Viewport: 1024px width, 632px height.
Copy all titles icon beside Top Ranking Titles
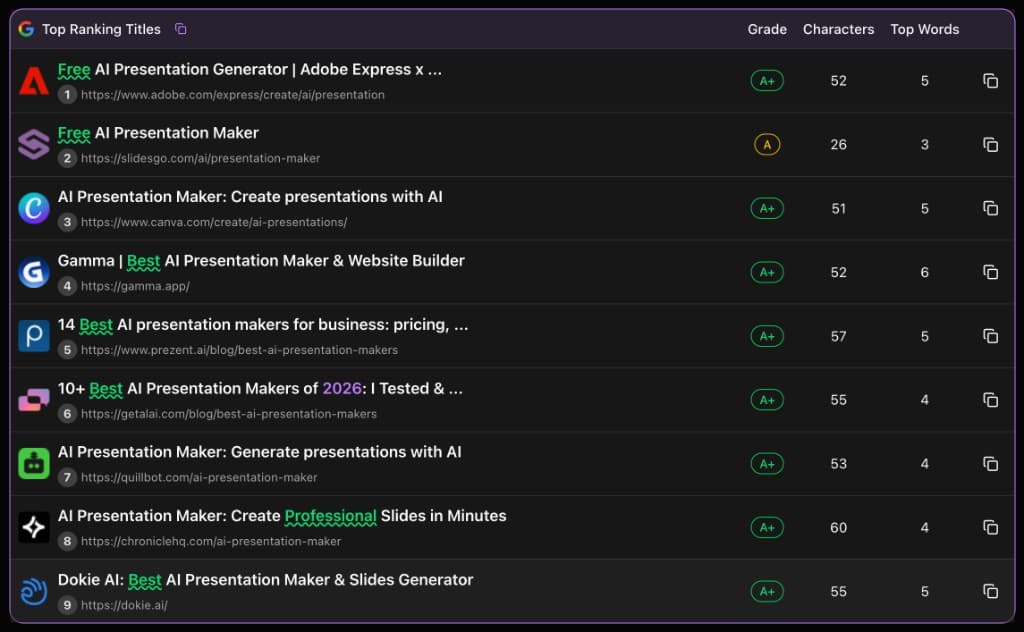pos(181,29)
